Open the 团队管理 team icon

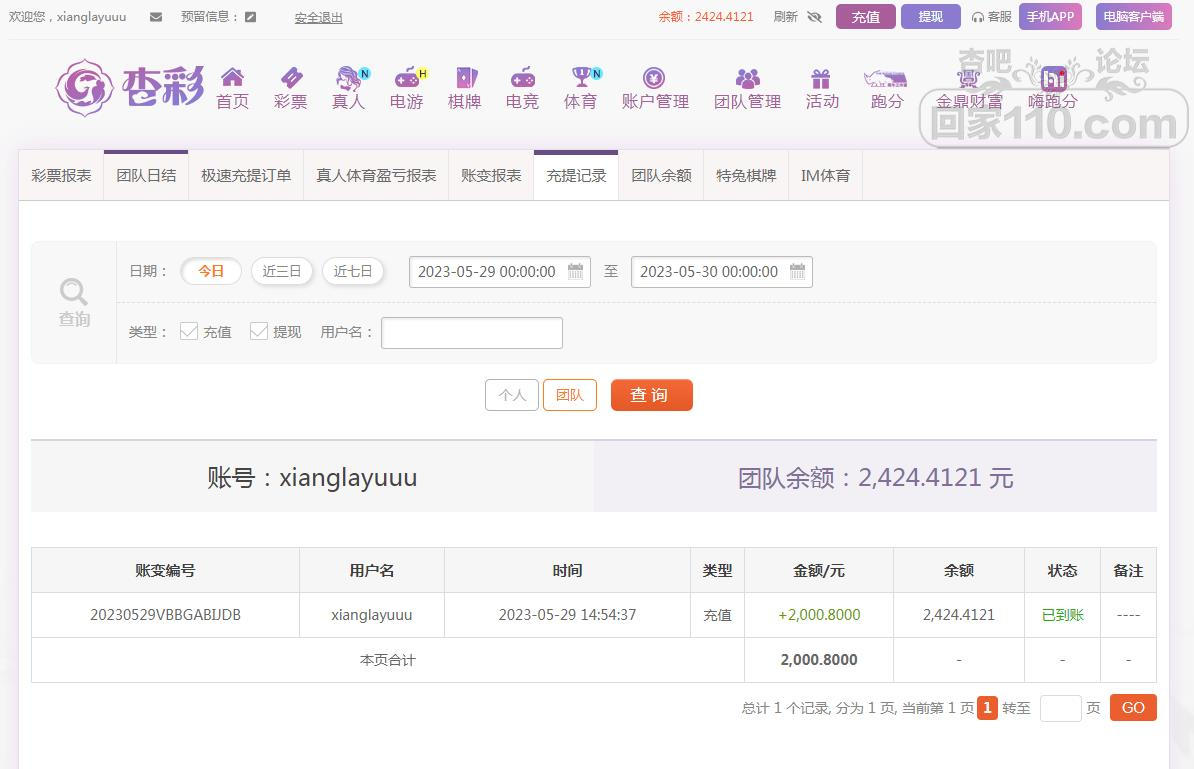click(x=748, y=77)
